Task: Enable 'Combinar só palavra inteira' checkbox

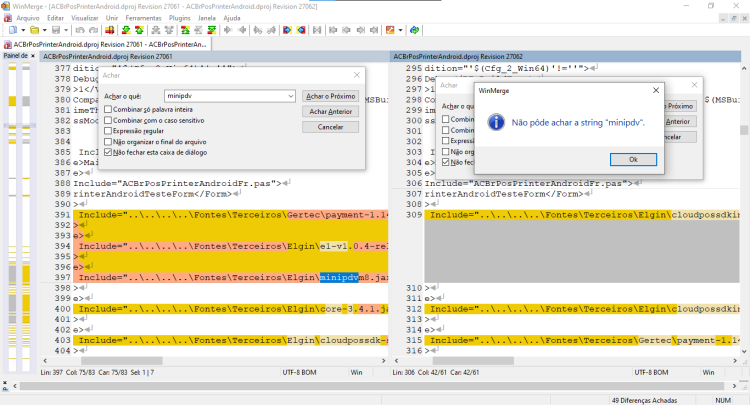Action: click(108, 109)
